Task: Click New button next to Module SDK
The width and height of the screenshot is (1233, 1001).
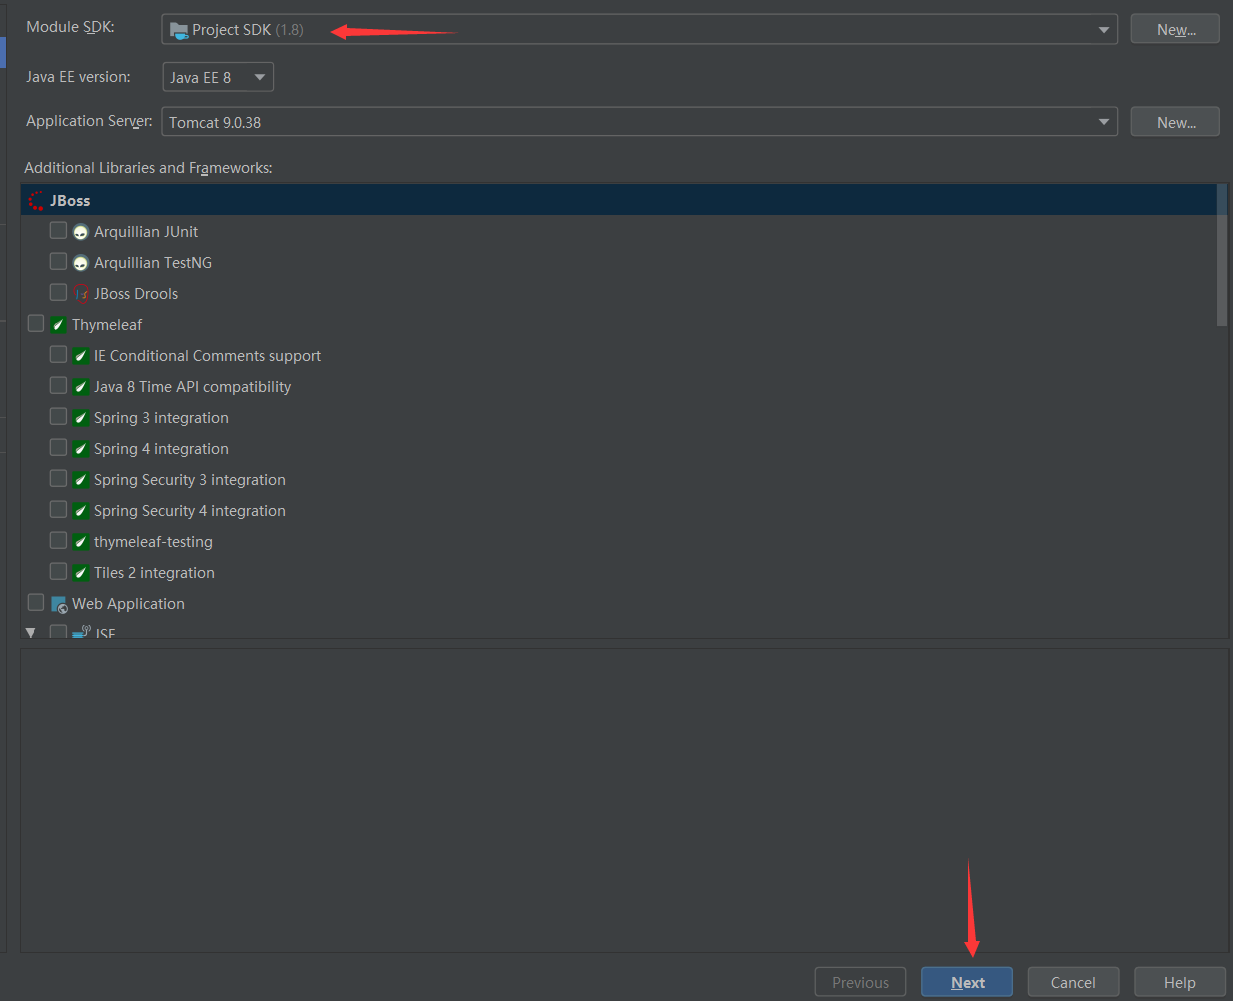Action: pos(1175,29)
